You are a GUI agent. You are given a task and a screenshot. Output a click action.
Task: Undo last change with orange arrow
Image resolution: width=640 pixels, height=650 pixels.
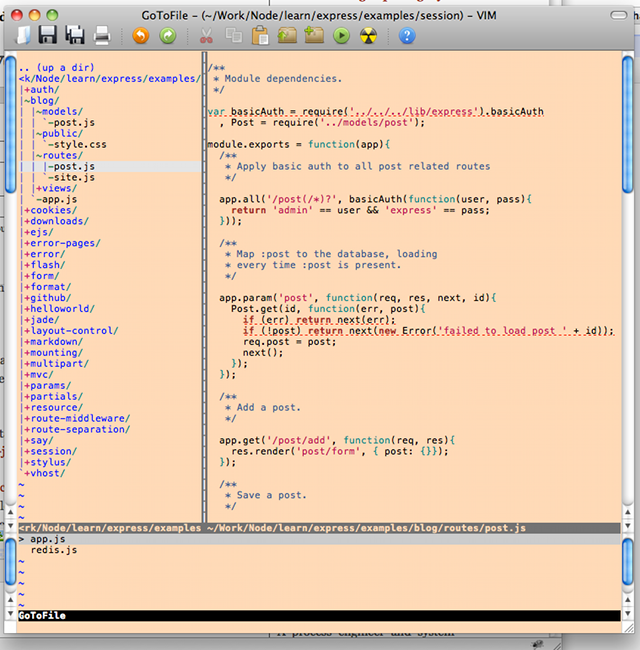point(141,36)
